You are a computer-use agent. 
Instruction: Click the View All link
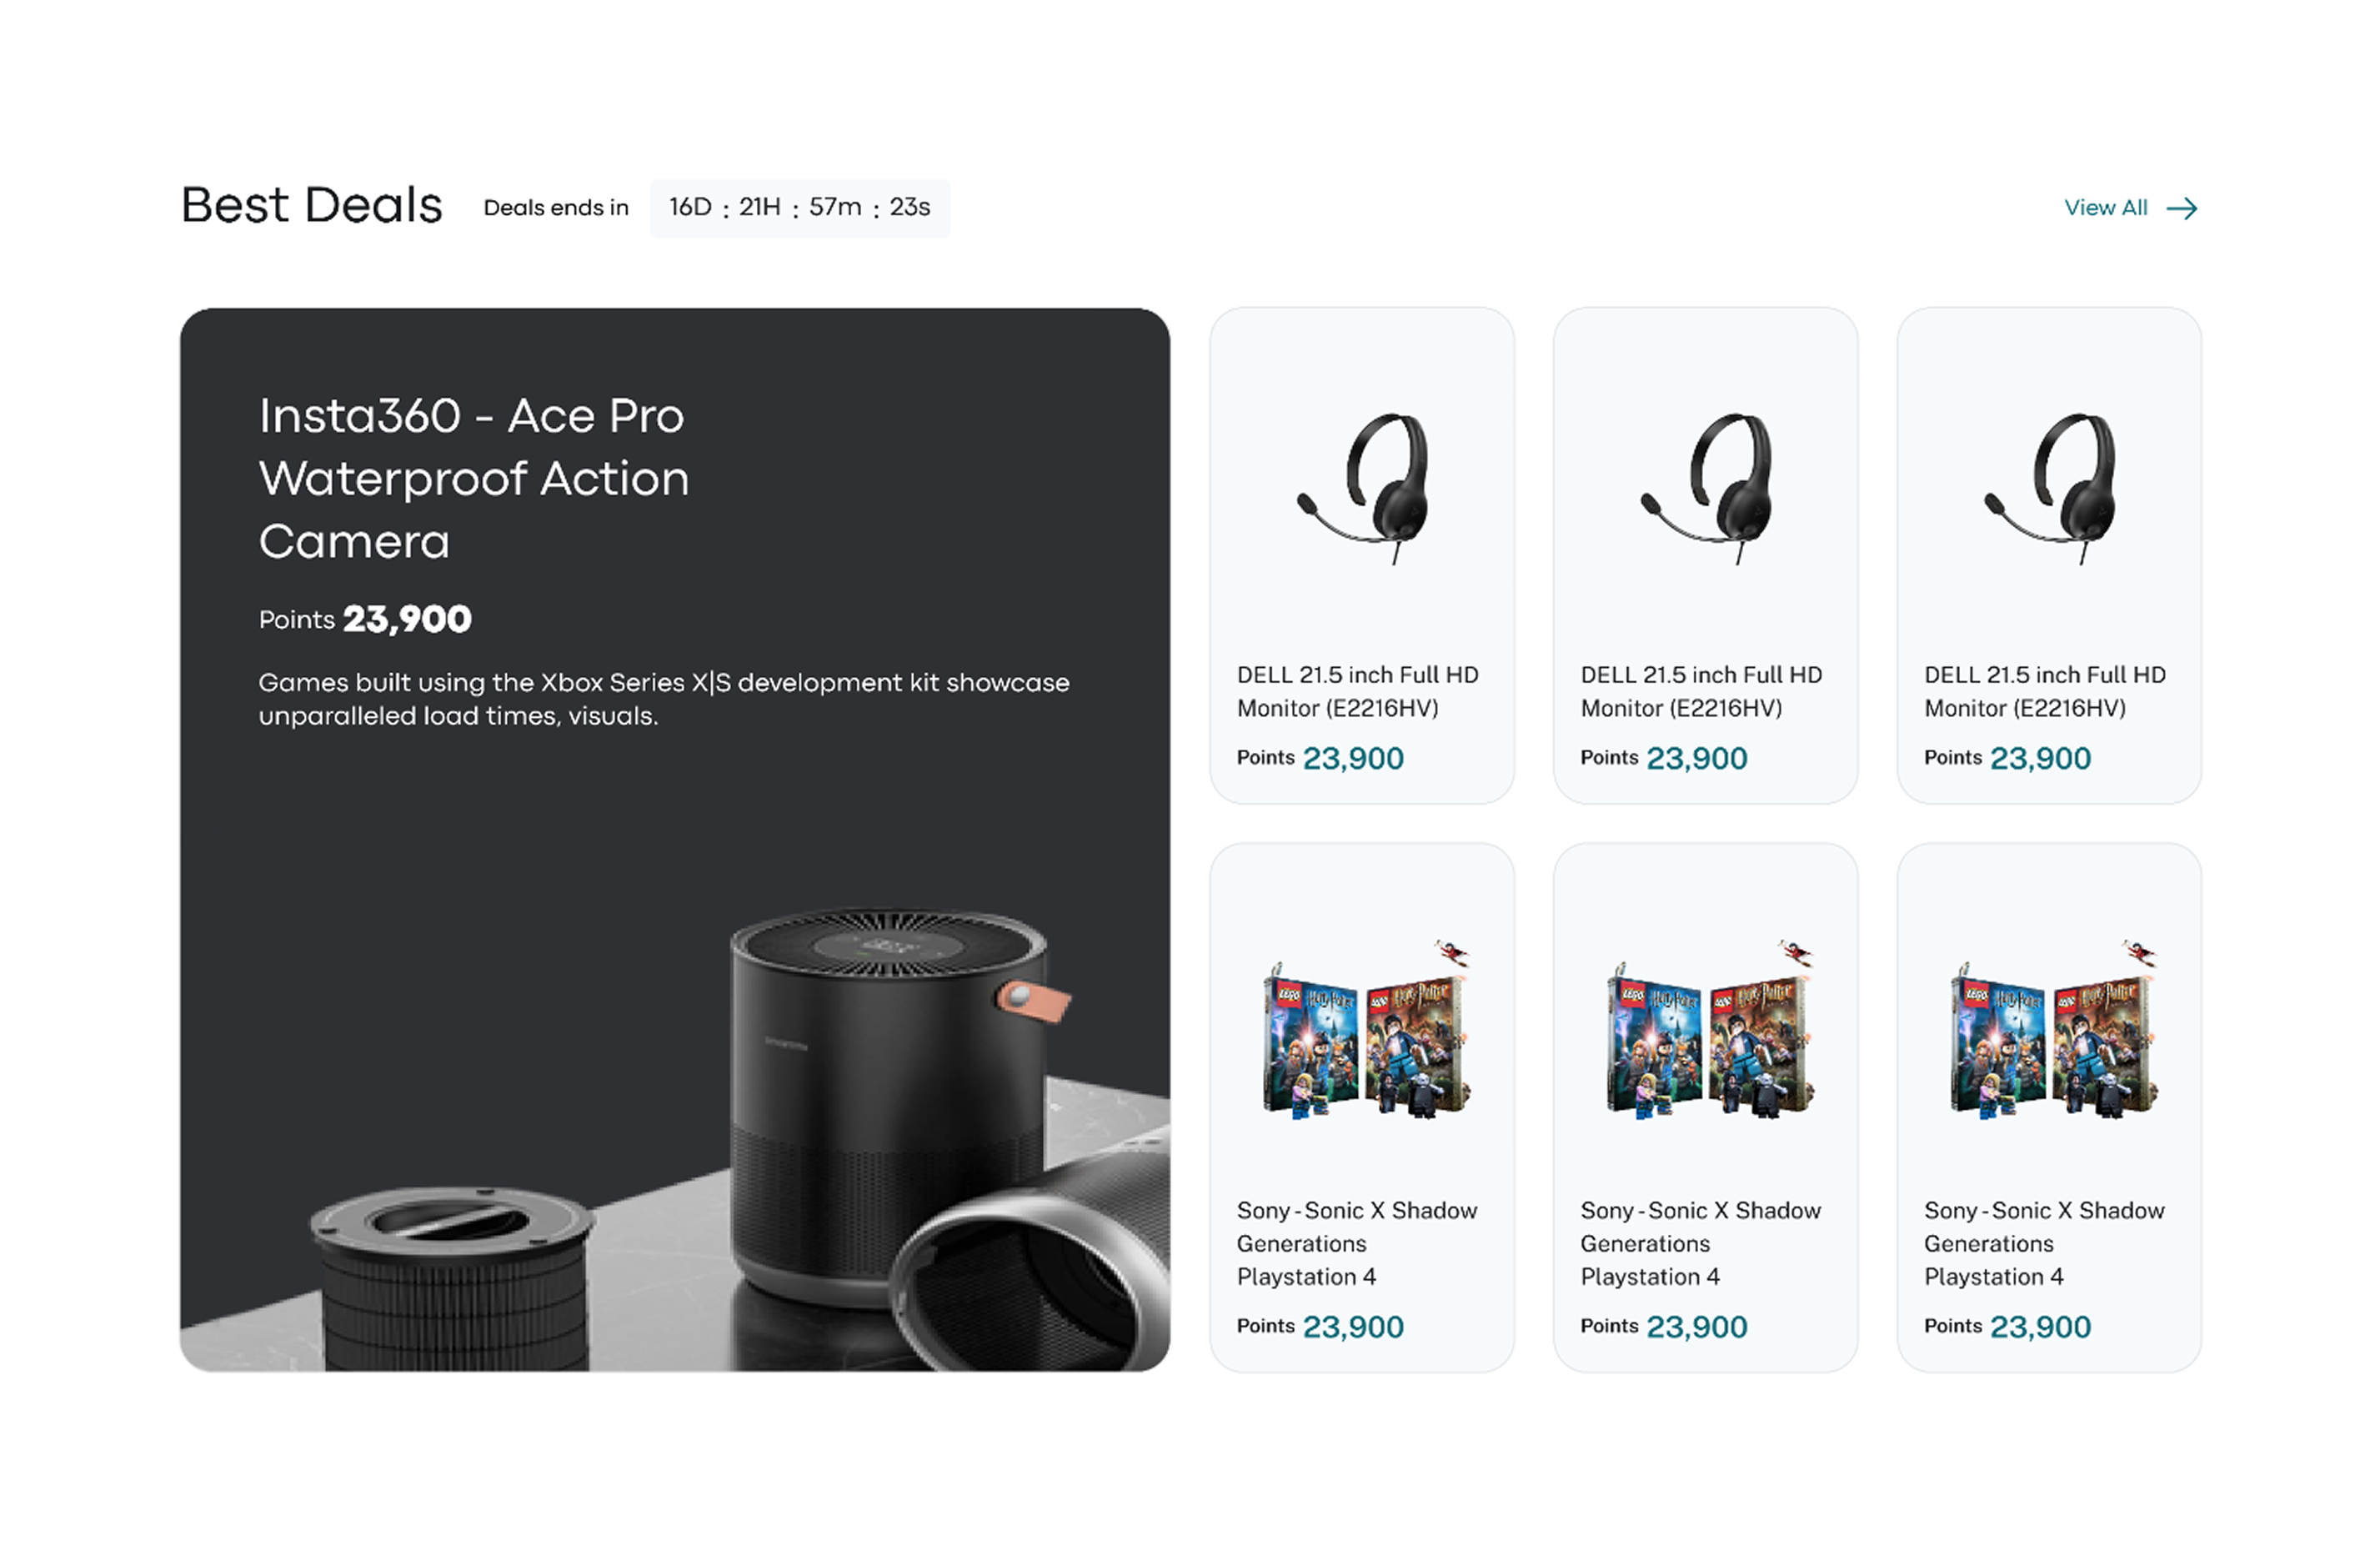[2105, 208]
